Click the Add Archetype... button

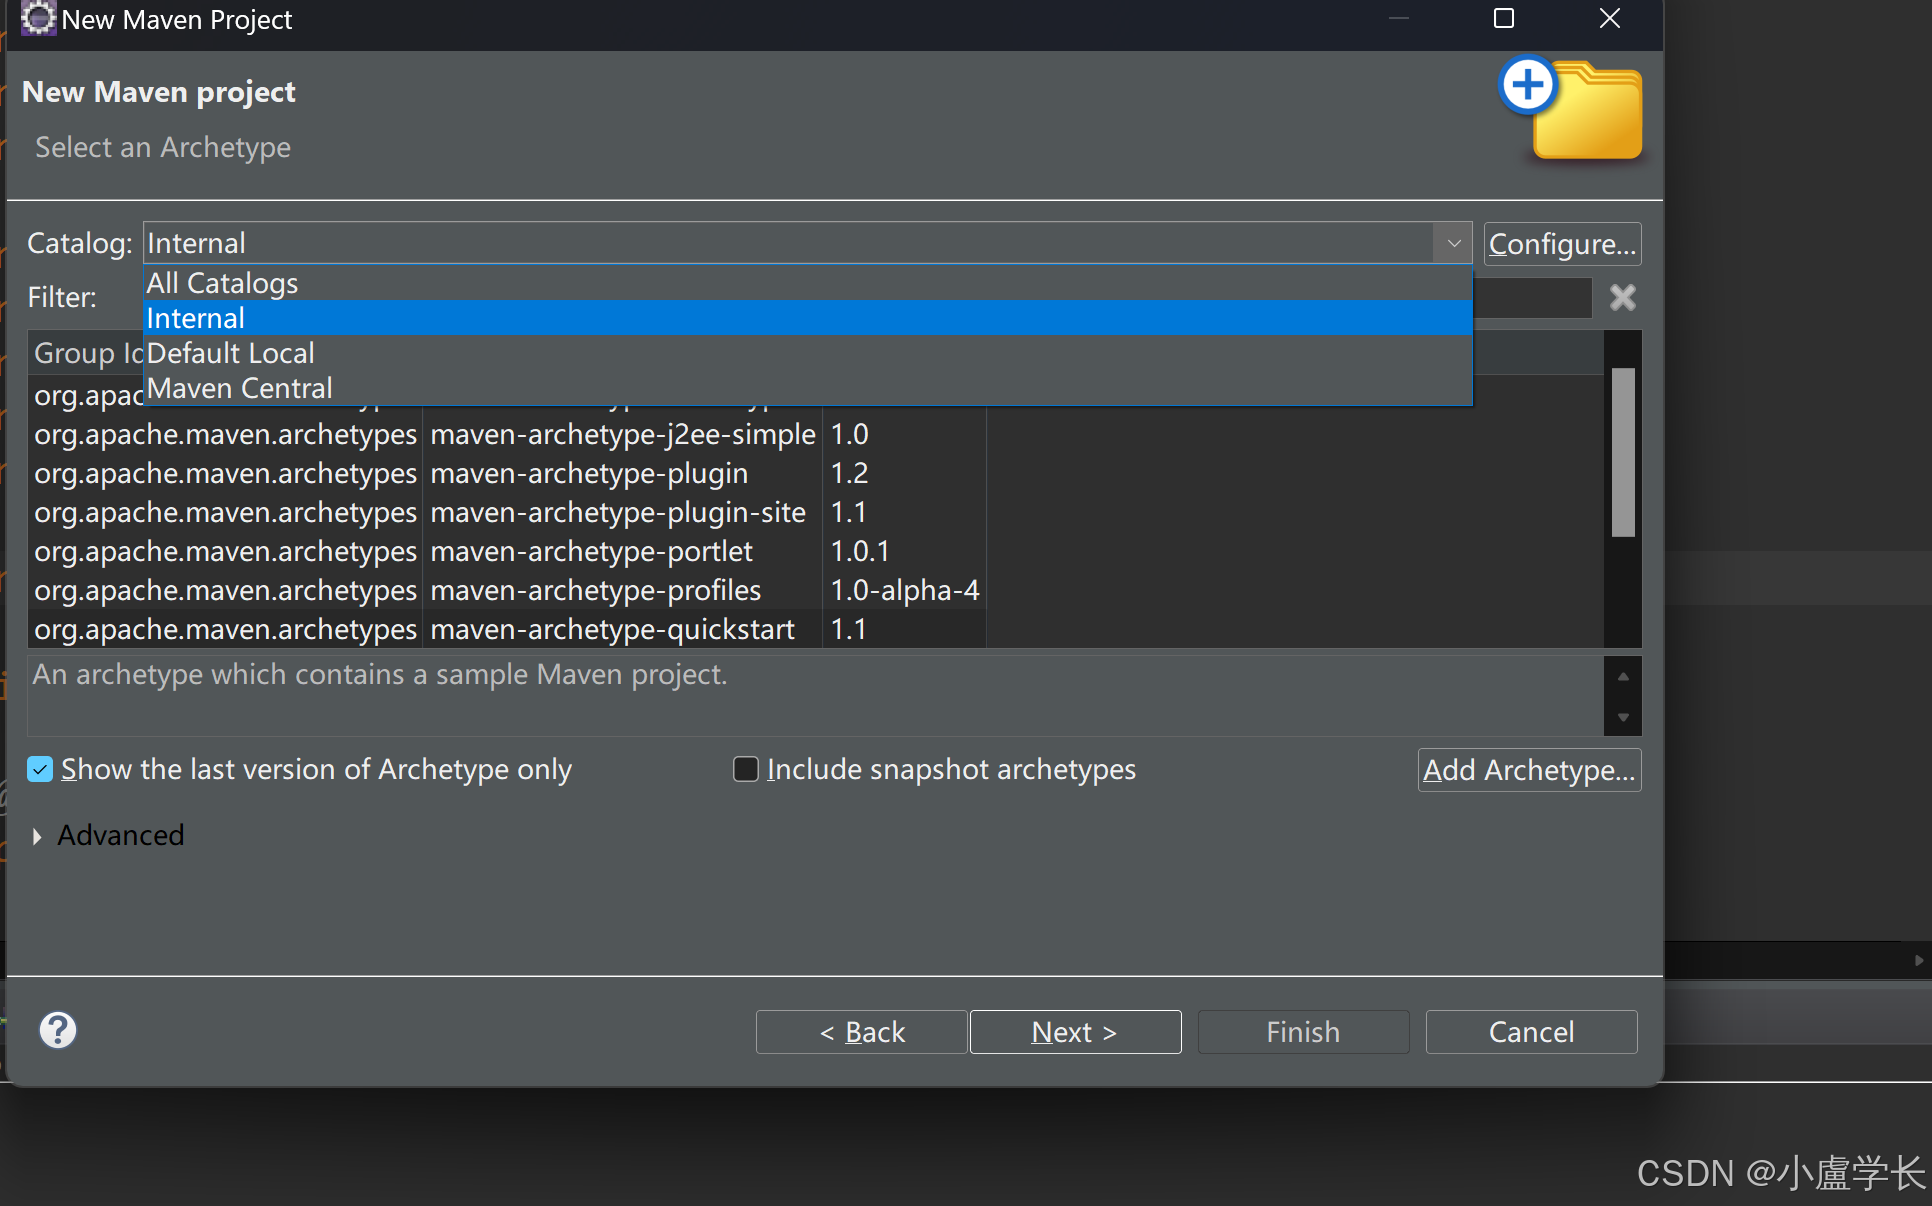[x=1528, y=769]
